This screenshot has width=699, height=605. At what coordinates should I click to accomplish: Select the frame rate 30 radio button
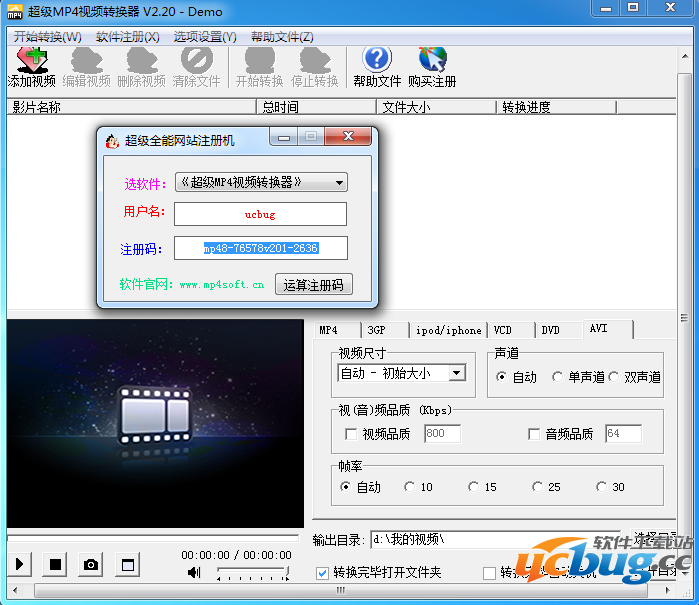pos(601,486)
